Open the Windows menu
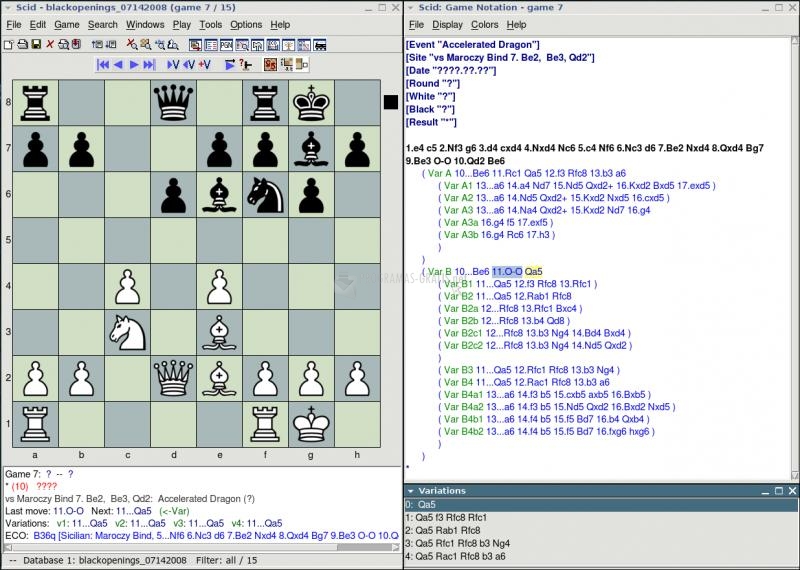Viewport: 800px width, 570px height. (x=145, y=24)
